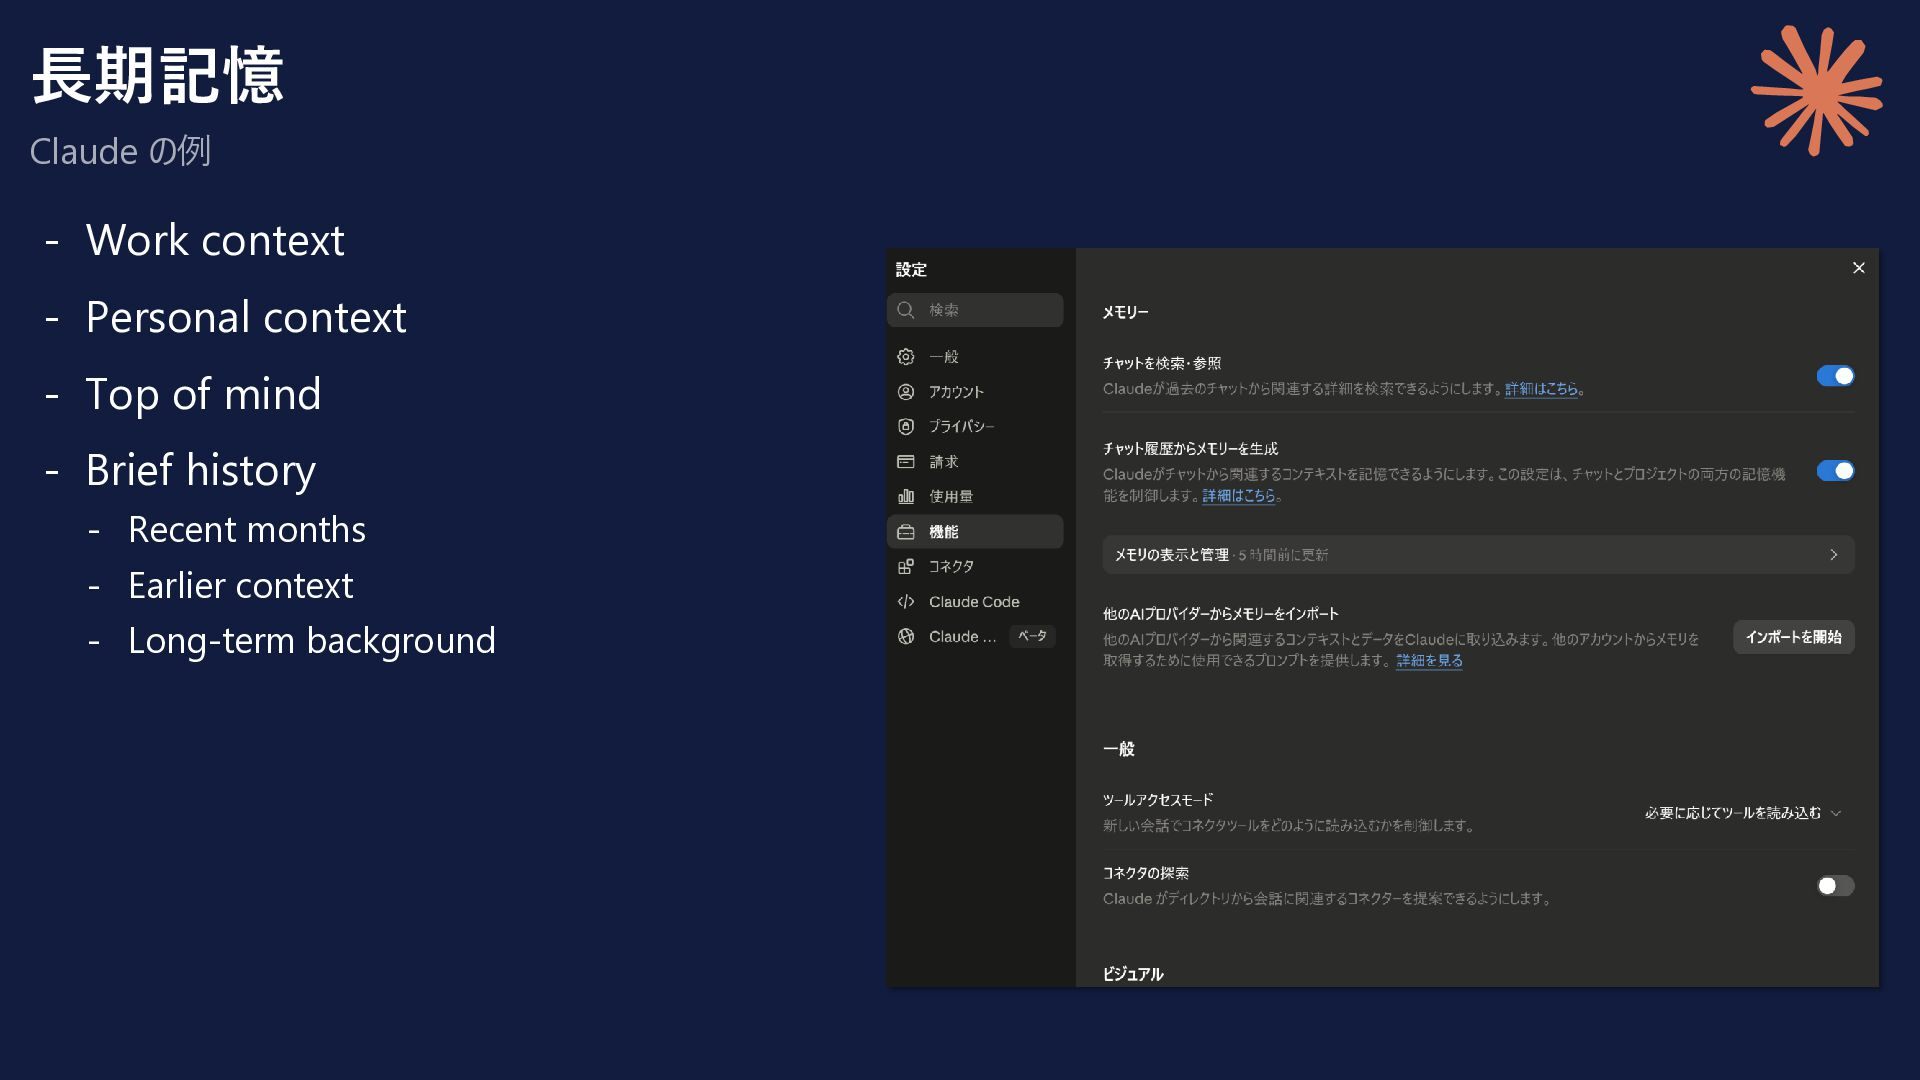1920x1080 pixels.
Task: Click the Top of mind bullet
Action: coord(203,394)
